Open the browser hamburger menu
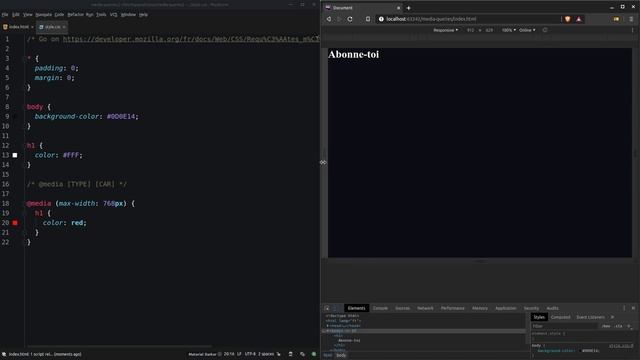This screenshot has width=640, height=360. point(631,19)
